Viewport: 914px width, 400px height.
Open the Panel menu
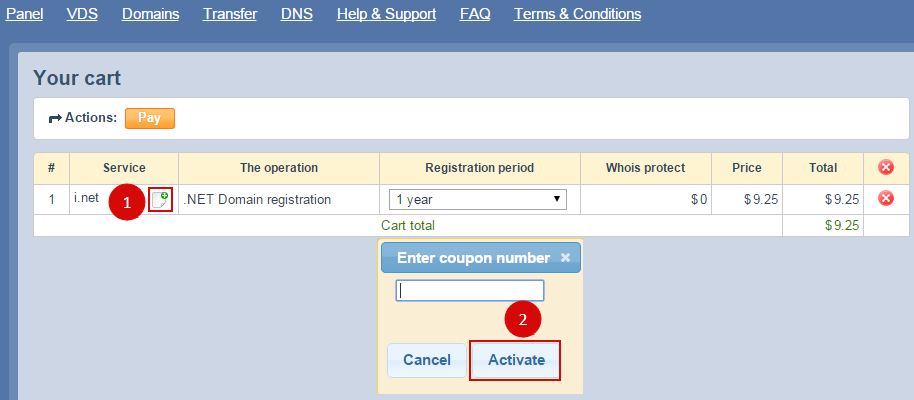point(25,14)
